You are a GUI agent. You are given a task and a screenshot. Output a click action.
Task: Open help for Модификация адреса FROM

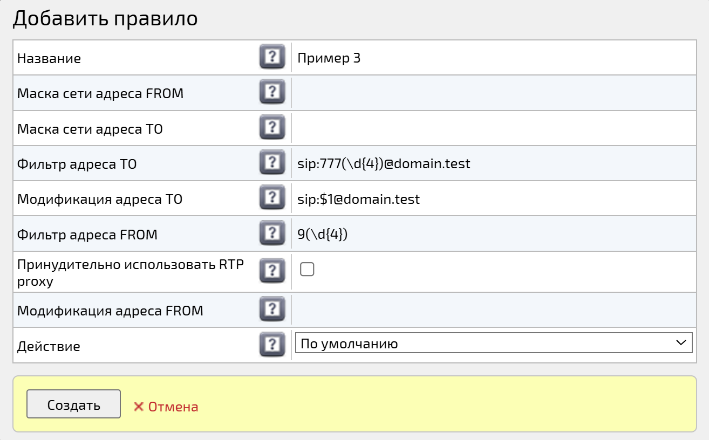pos(272,309)
